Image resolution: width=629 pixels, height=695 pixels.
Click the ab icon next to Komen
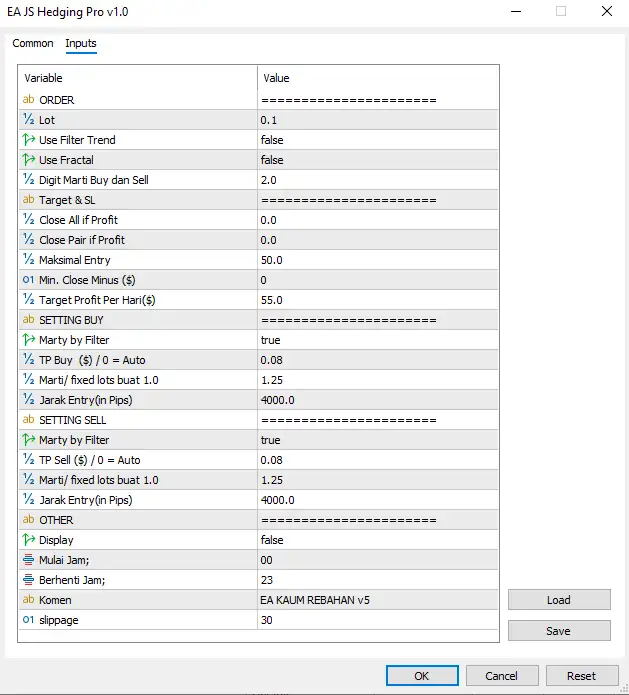click(x=28, y=600)
